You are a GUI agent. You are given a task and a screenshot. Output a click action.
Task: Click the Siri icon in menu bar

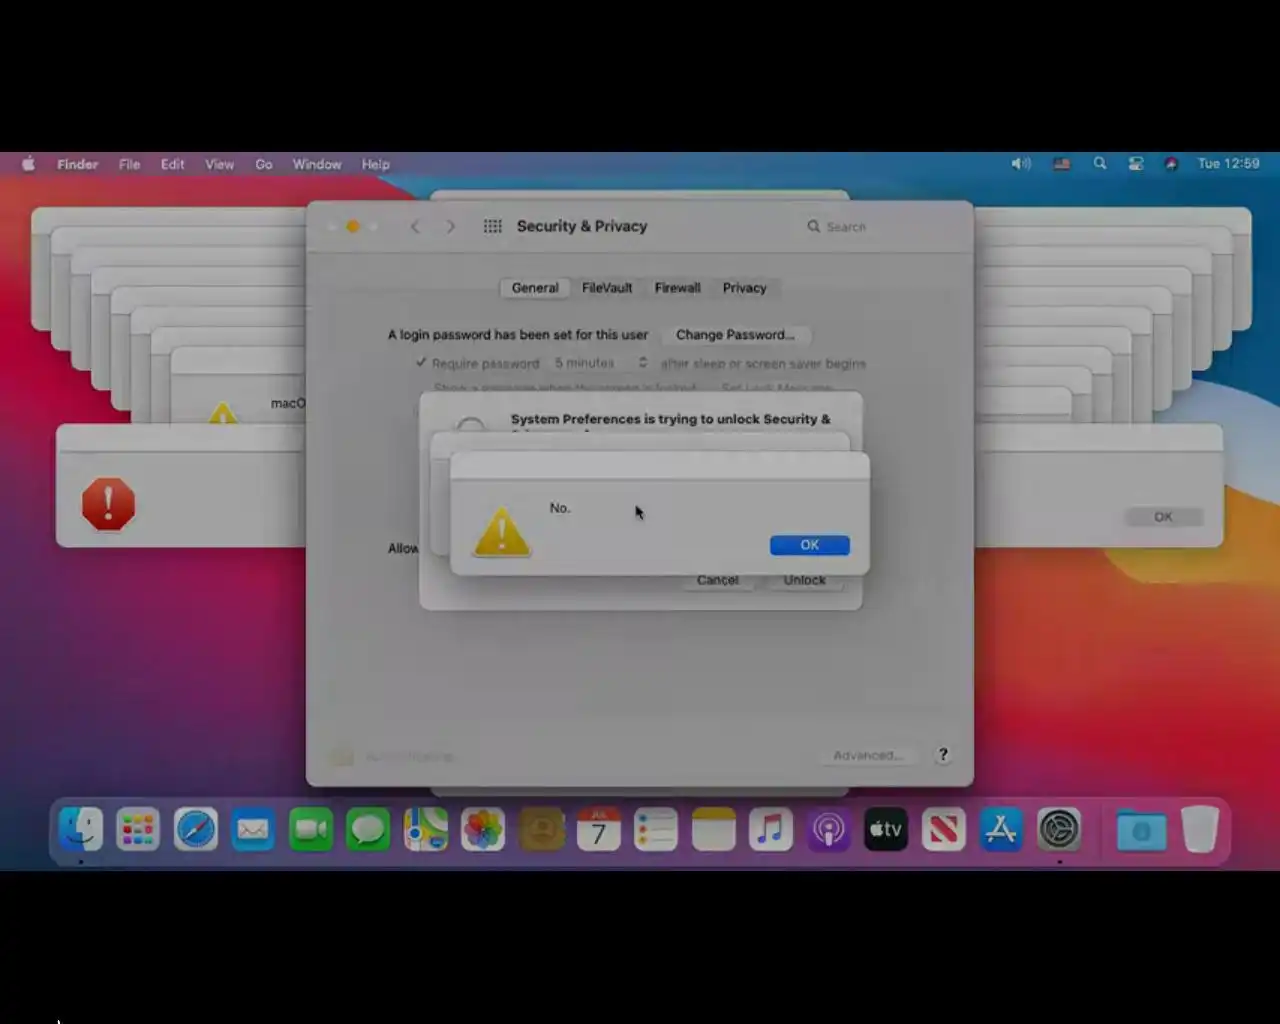tap(1171, 164)
